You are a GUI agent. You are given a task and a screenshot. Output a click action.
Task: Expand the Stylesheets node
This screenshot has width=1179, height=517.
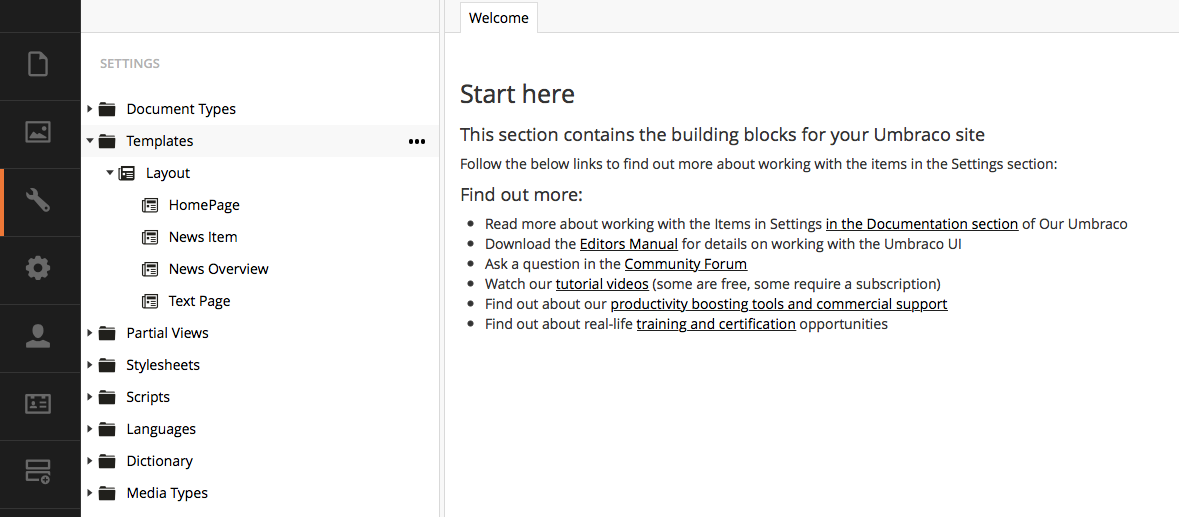point(90,365)
